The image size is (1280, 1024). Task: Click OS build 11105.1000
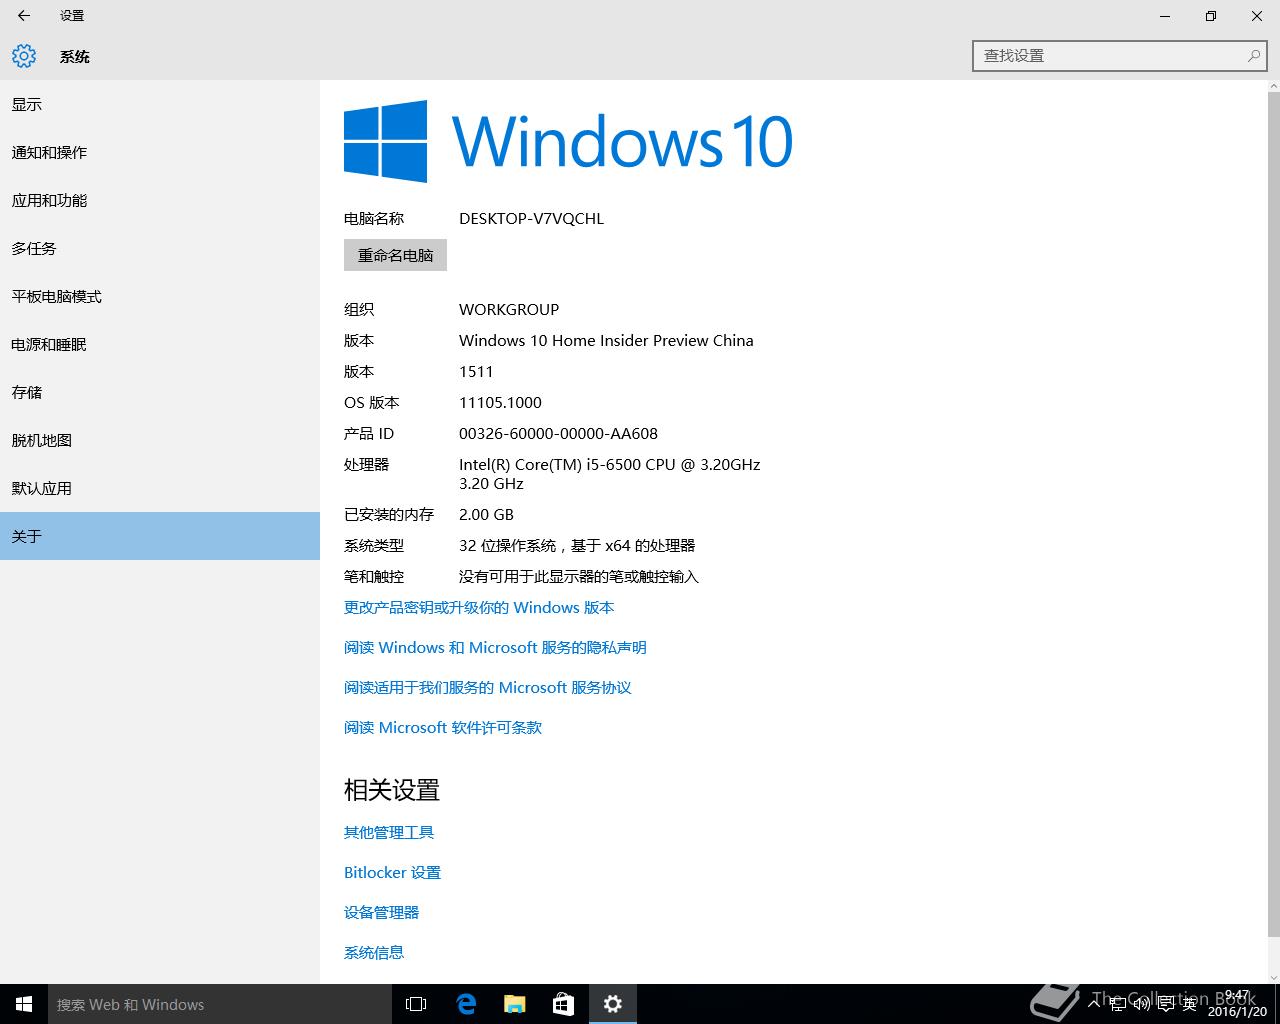(500, 402)
